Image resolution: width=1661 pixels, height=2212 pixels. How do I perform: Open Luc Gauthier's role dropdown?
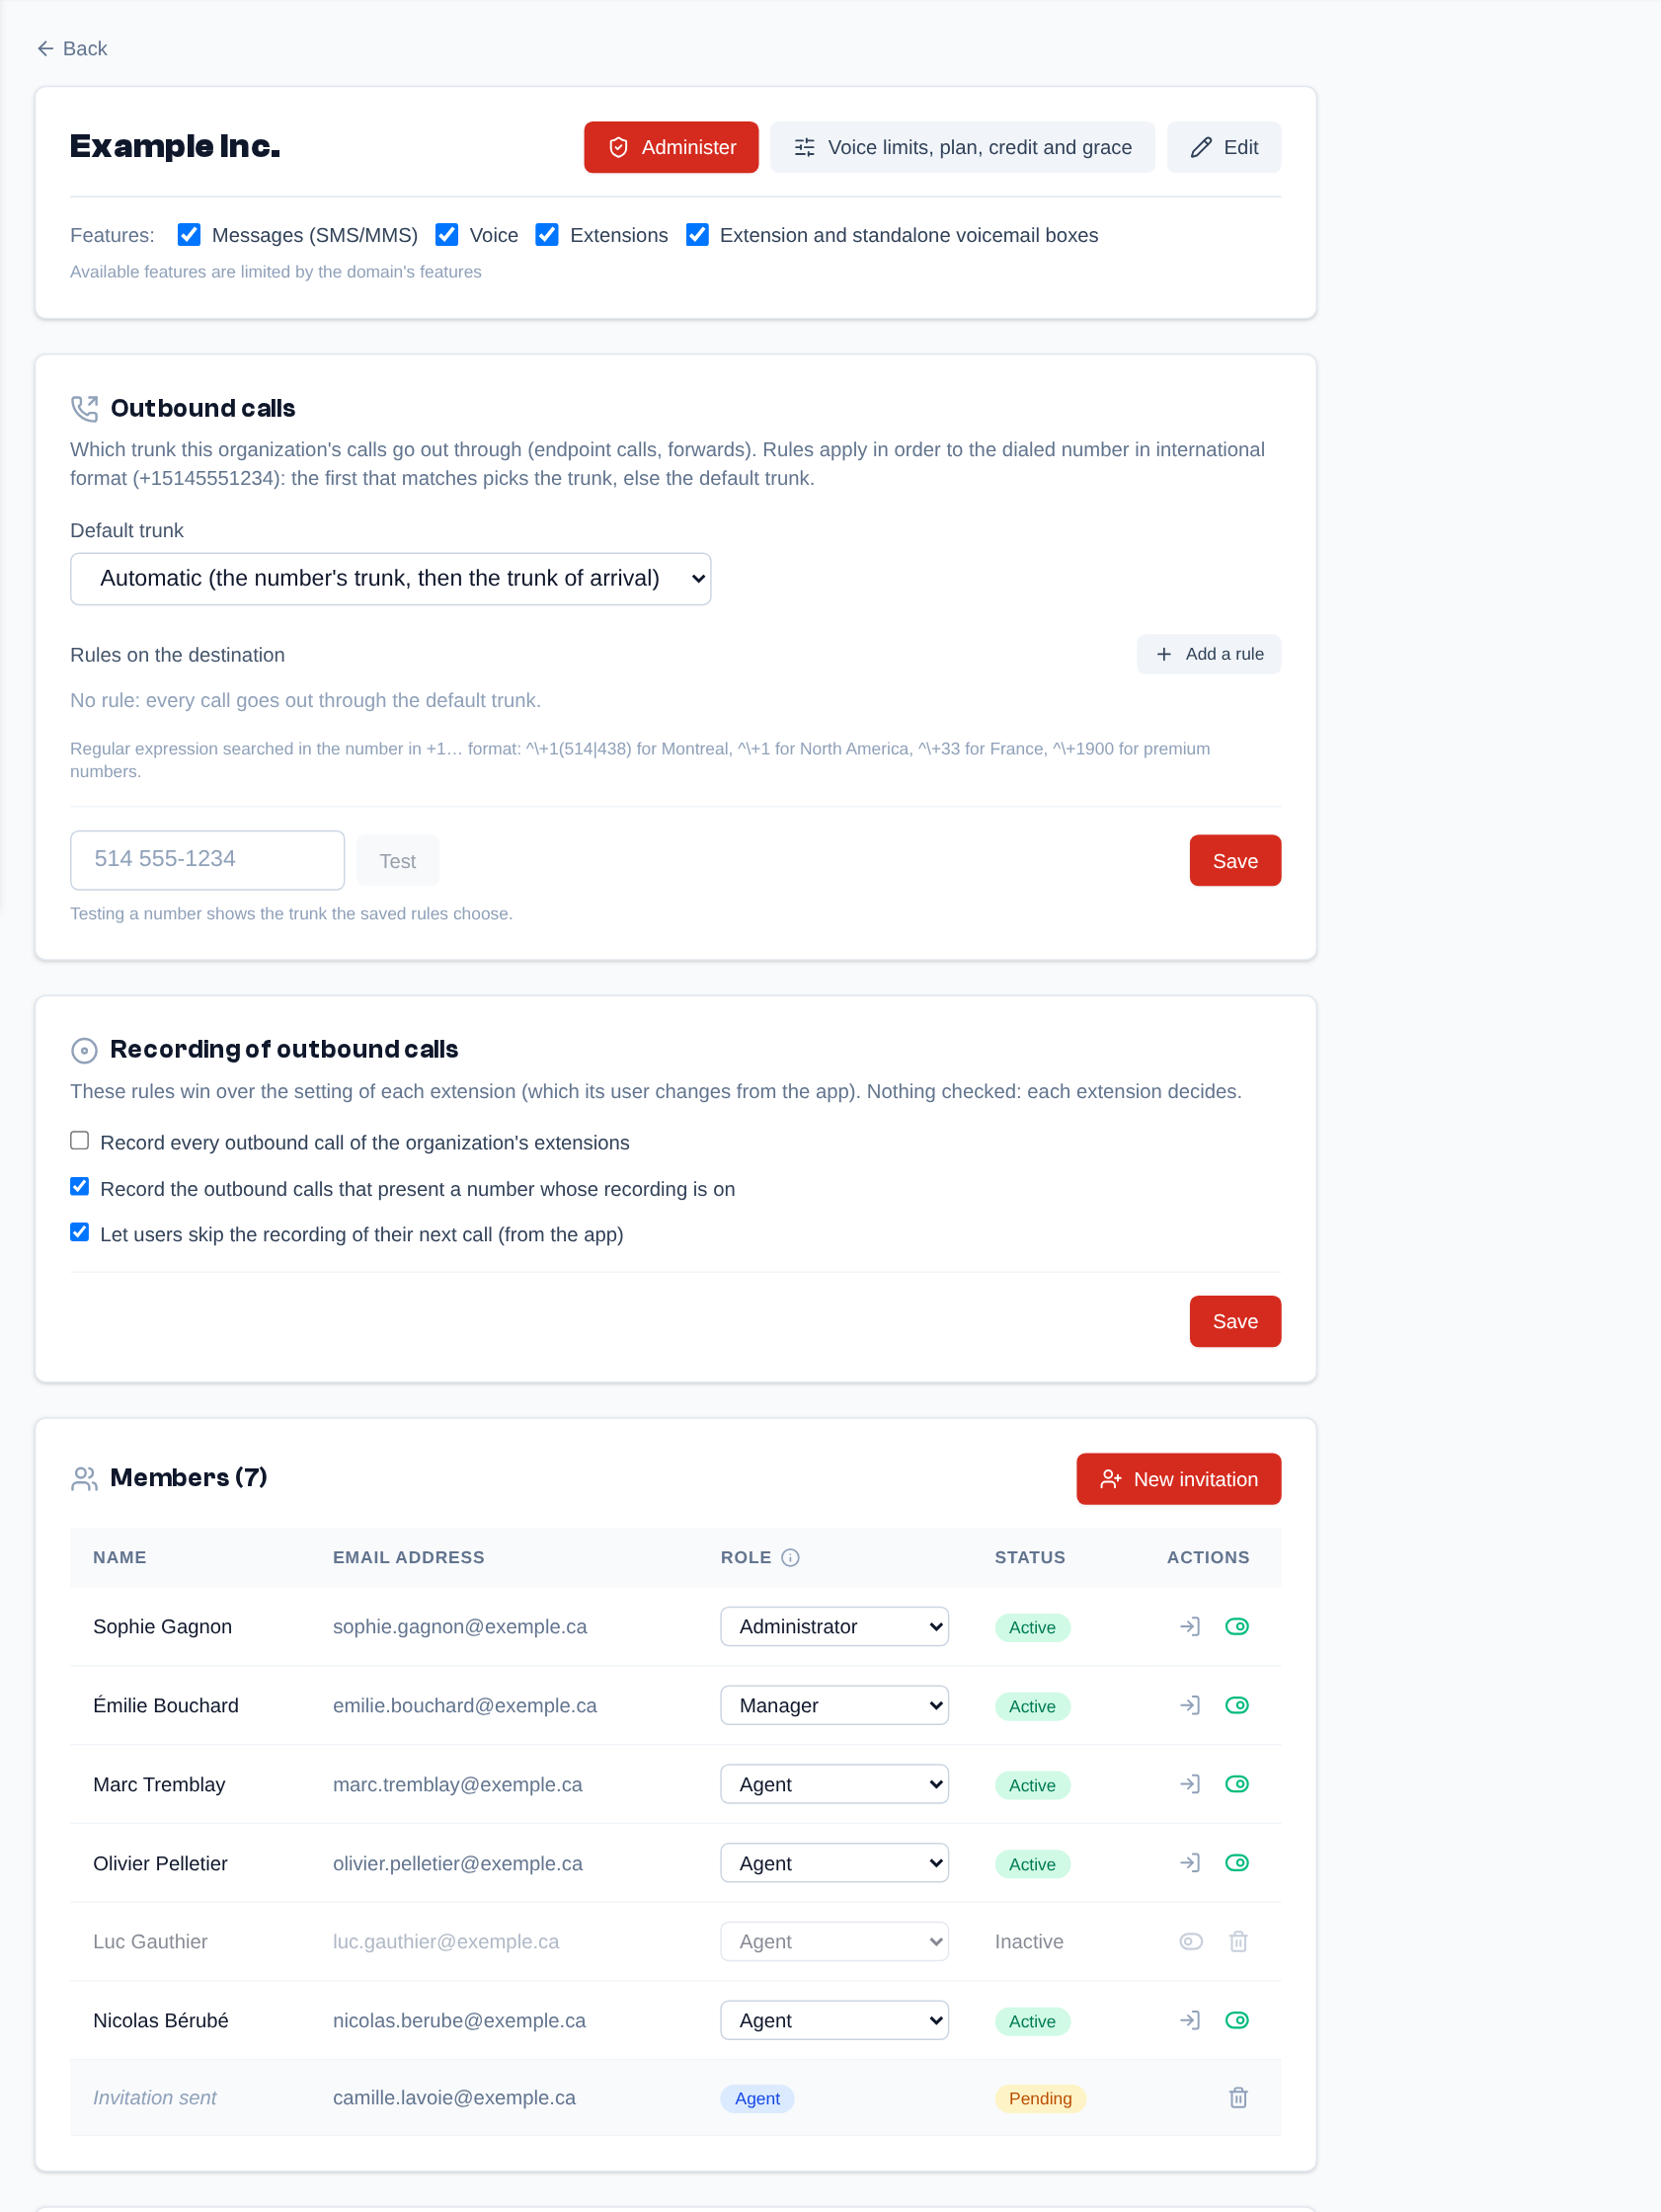pyautogui.click(x=834, y=1941)
